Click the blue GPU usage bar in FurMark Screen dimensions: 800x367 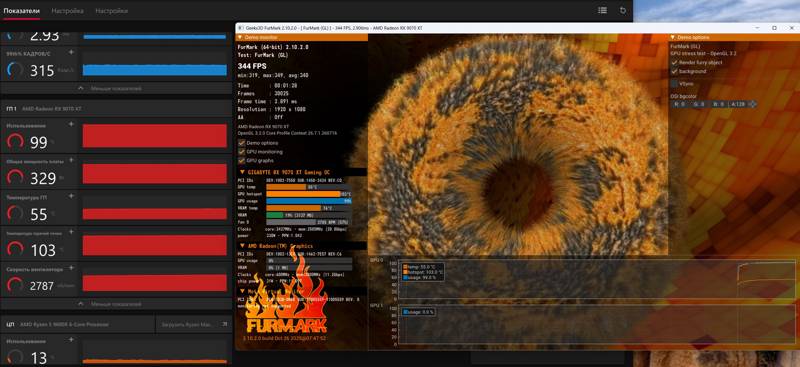[309, 201]
